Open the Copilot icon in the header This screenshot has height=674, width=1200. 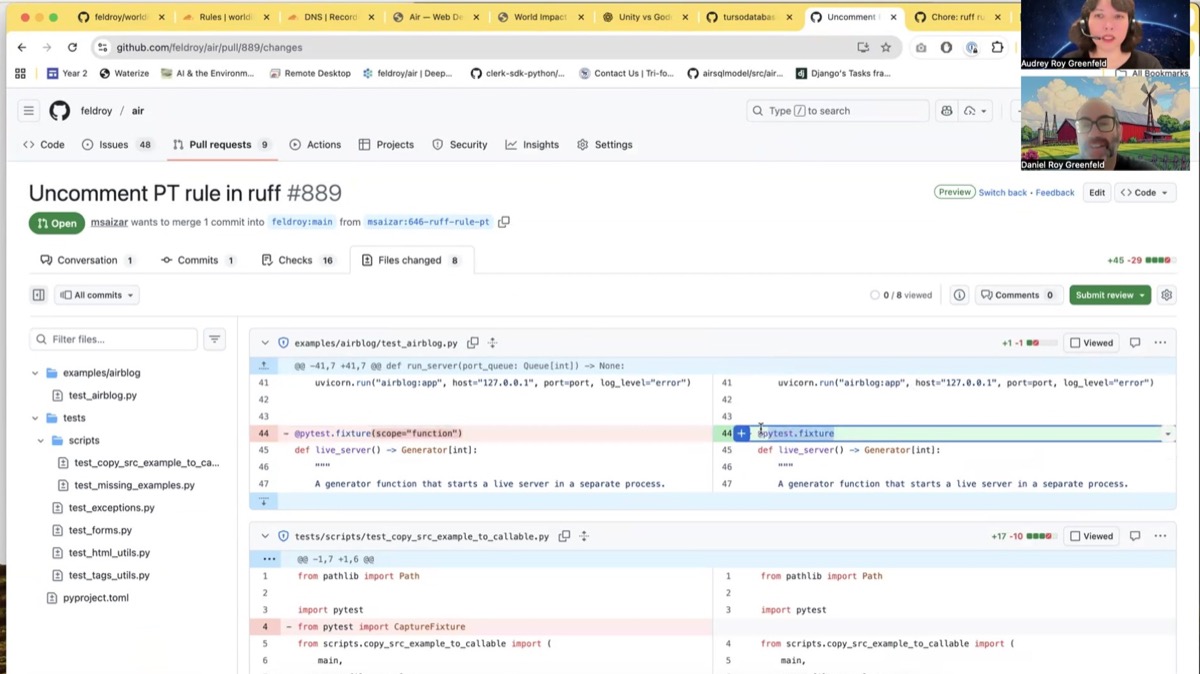[946, 110]
